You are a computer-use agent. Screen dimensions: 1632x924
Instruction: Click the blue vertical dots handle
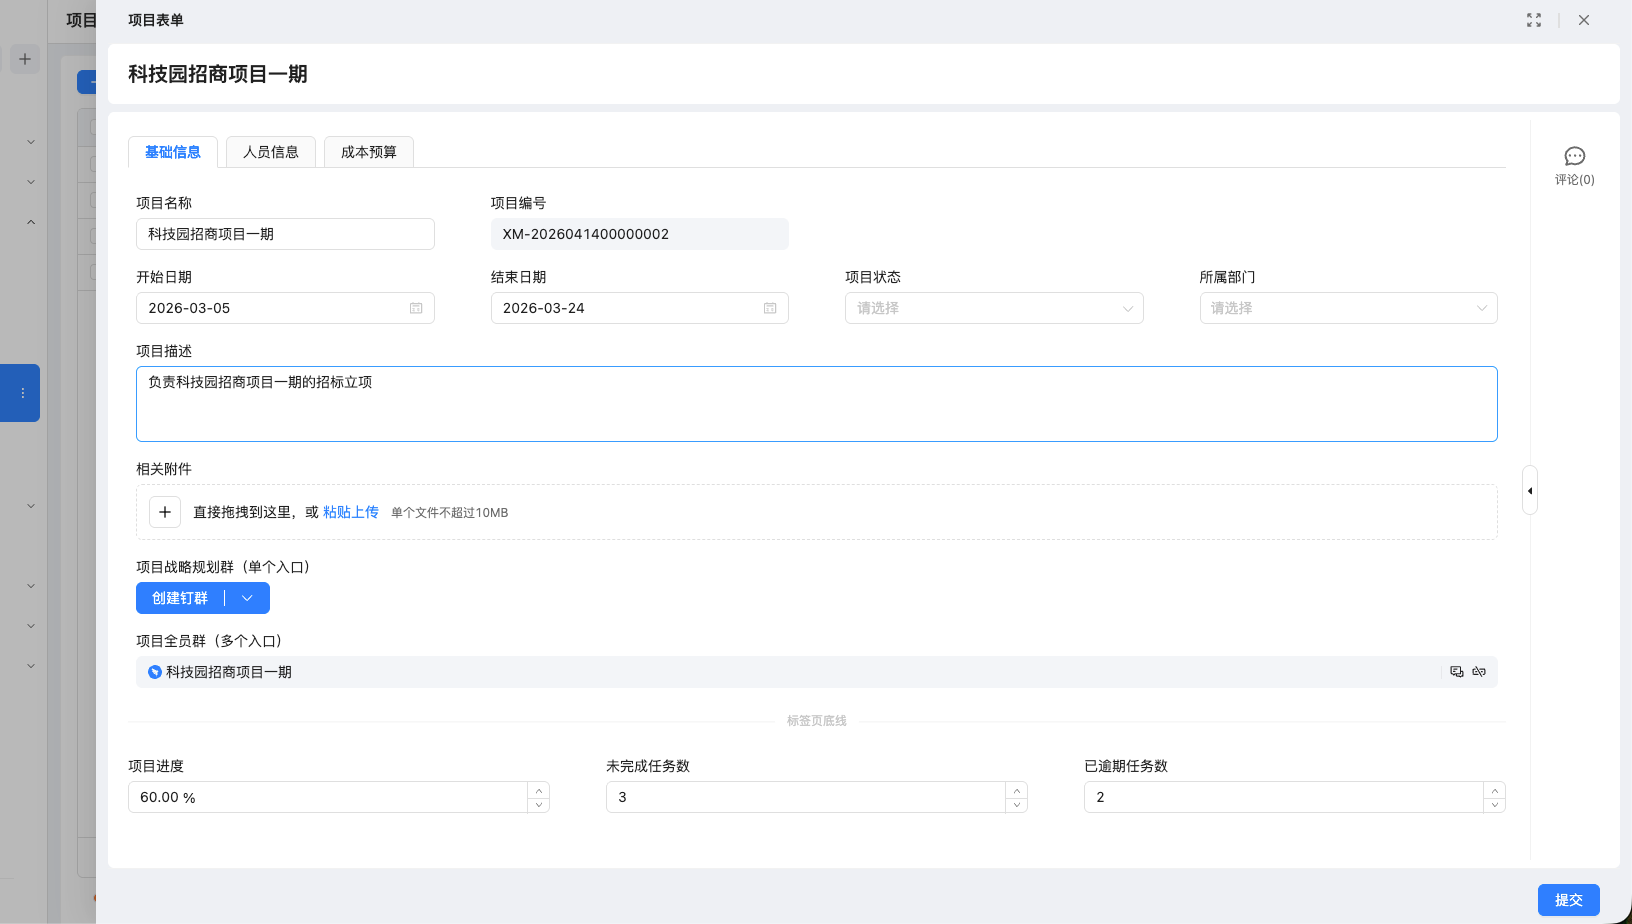(x=22, y=393)
